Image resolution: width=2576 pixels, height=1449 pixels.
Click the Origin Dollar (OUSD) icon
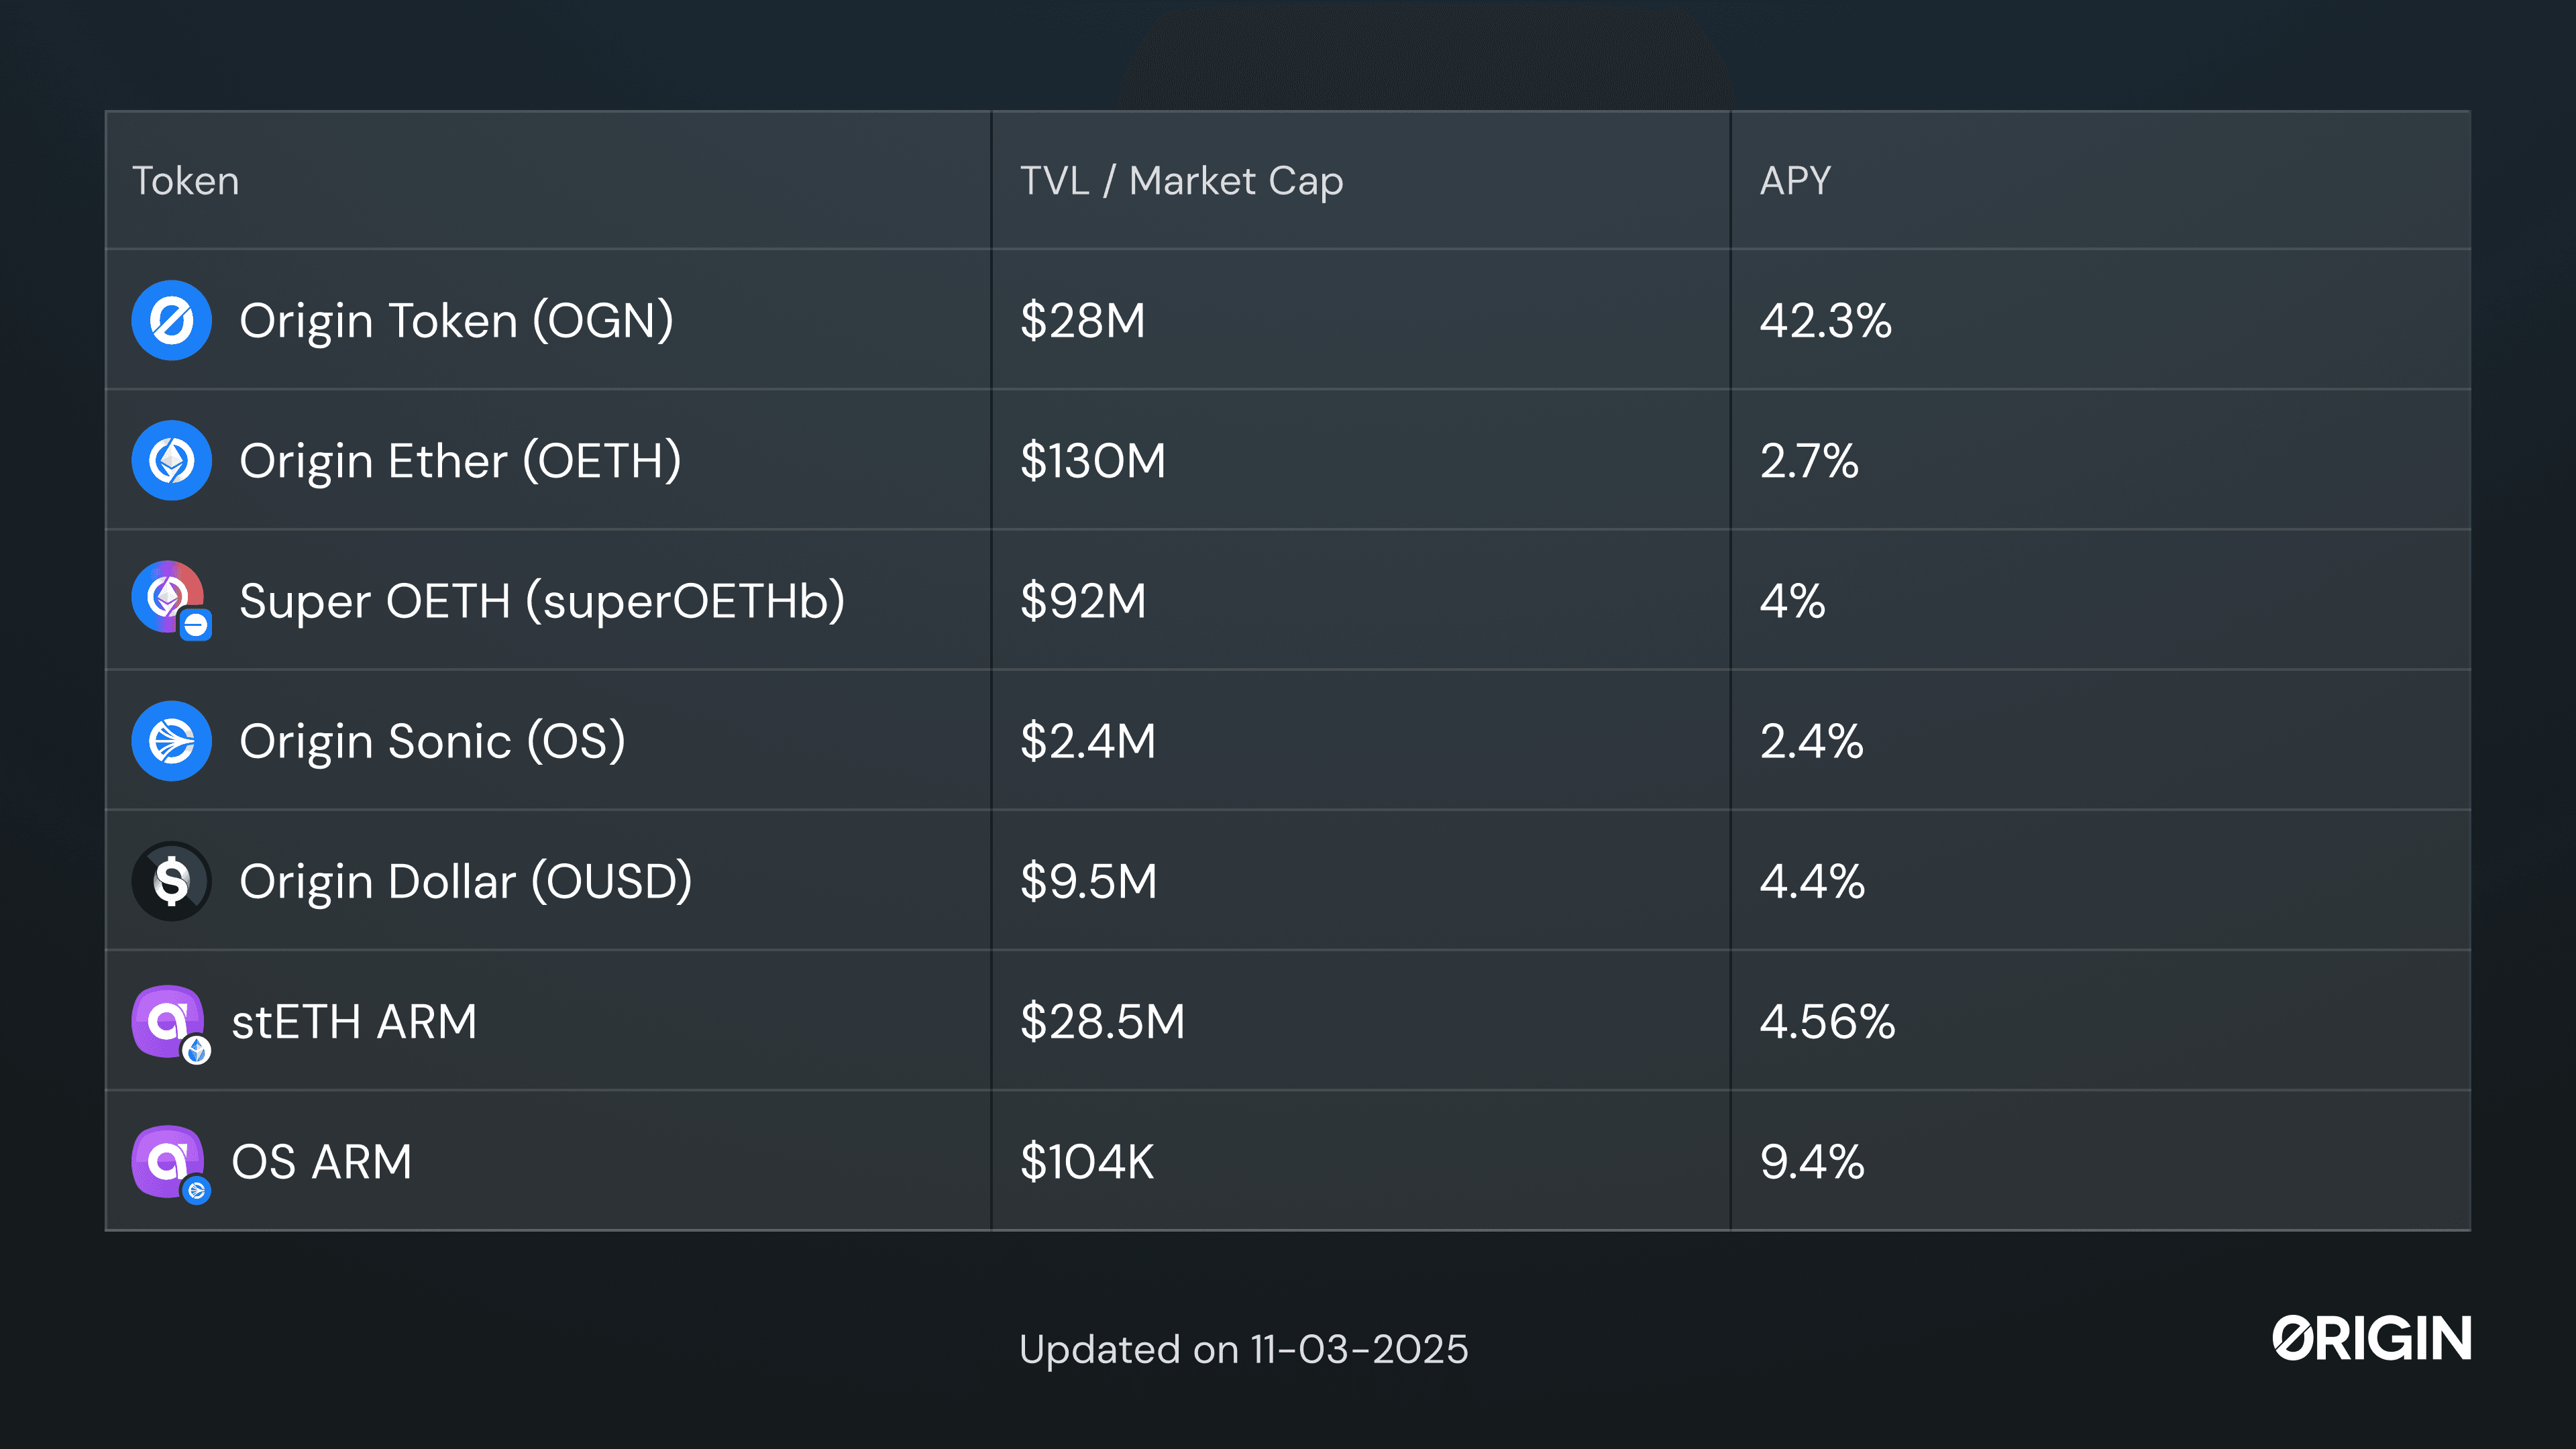171,881
